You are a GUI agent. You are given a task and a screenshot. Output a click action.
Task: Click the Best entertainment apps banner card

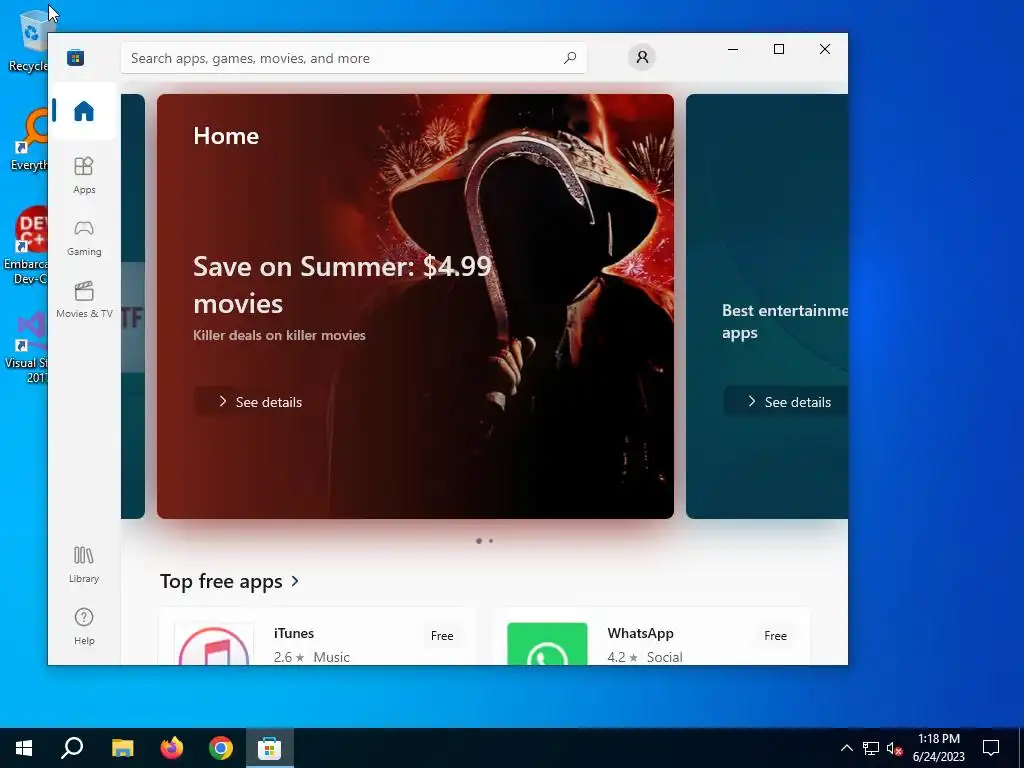[767, 306]
